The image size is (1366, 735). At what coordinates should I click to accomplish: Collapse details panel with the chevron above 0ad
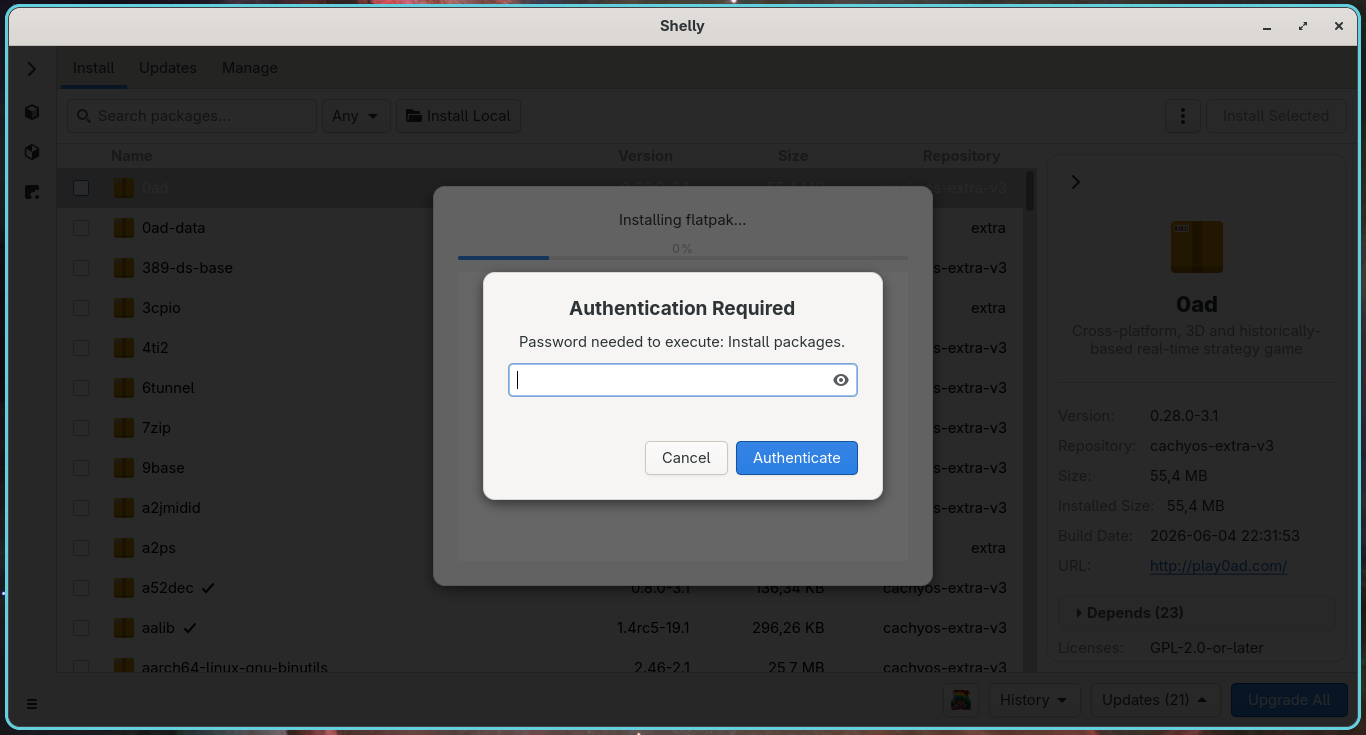pyautogui.click(x=1076, y=182)
